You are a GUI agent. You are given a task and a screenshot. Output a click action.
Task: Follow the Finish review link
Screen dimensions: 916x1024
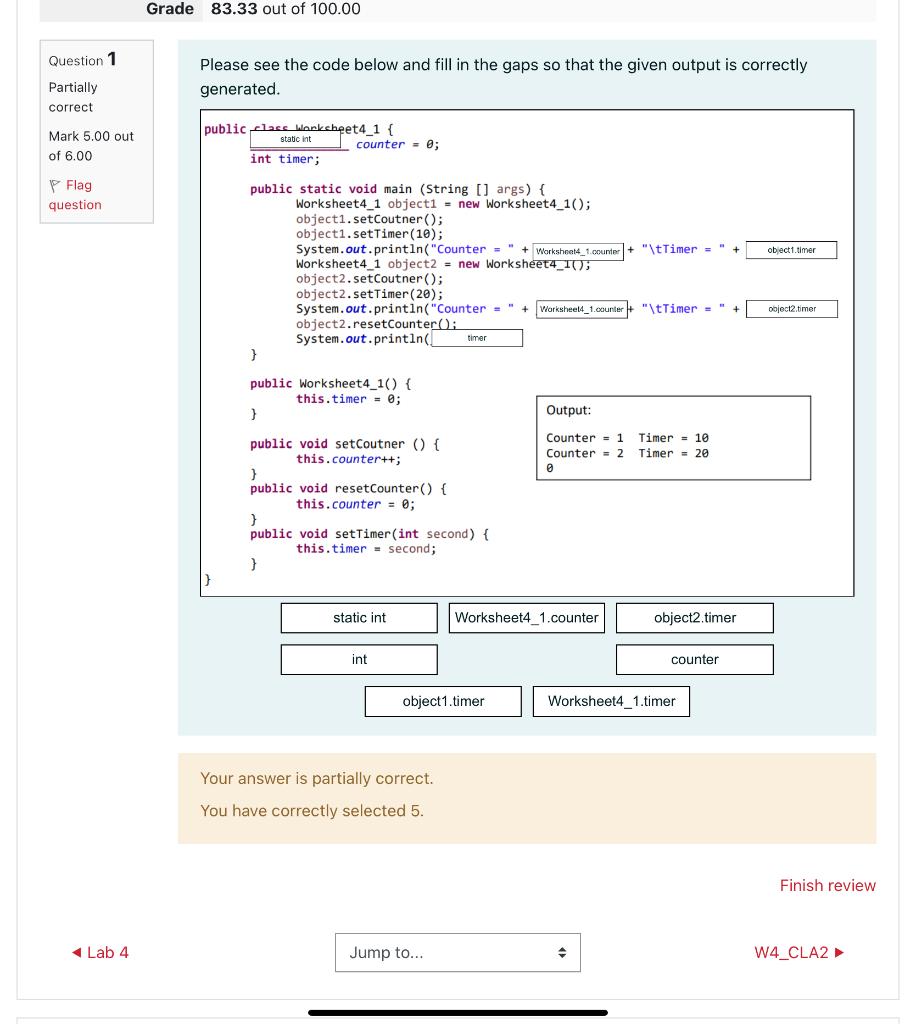pos(828,885)
